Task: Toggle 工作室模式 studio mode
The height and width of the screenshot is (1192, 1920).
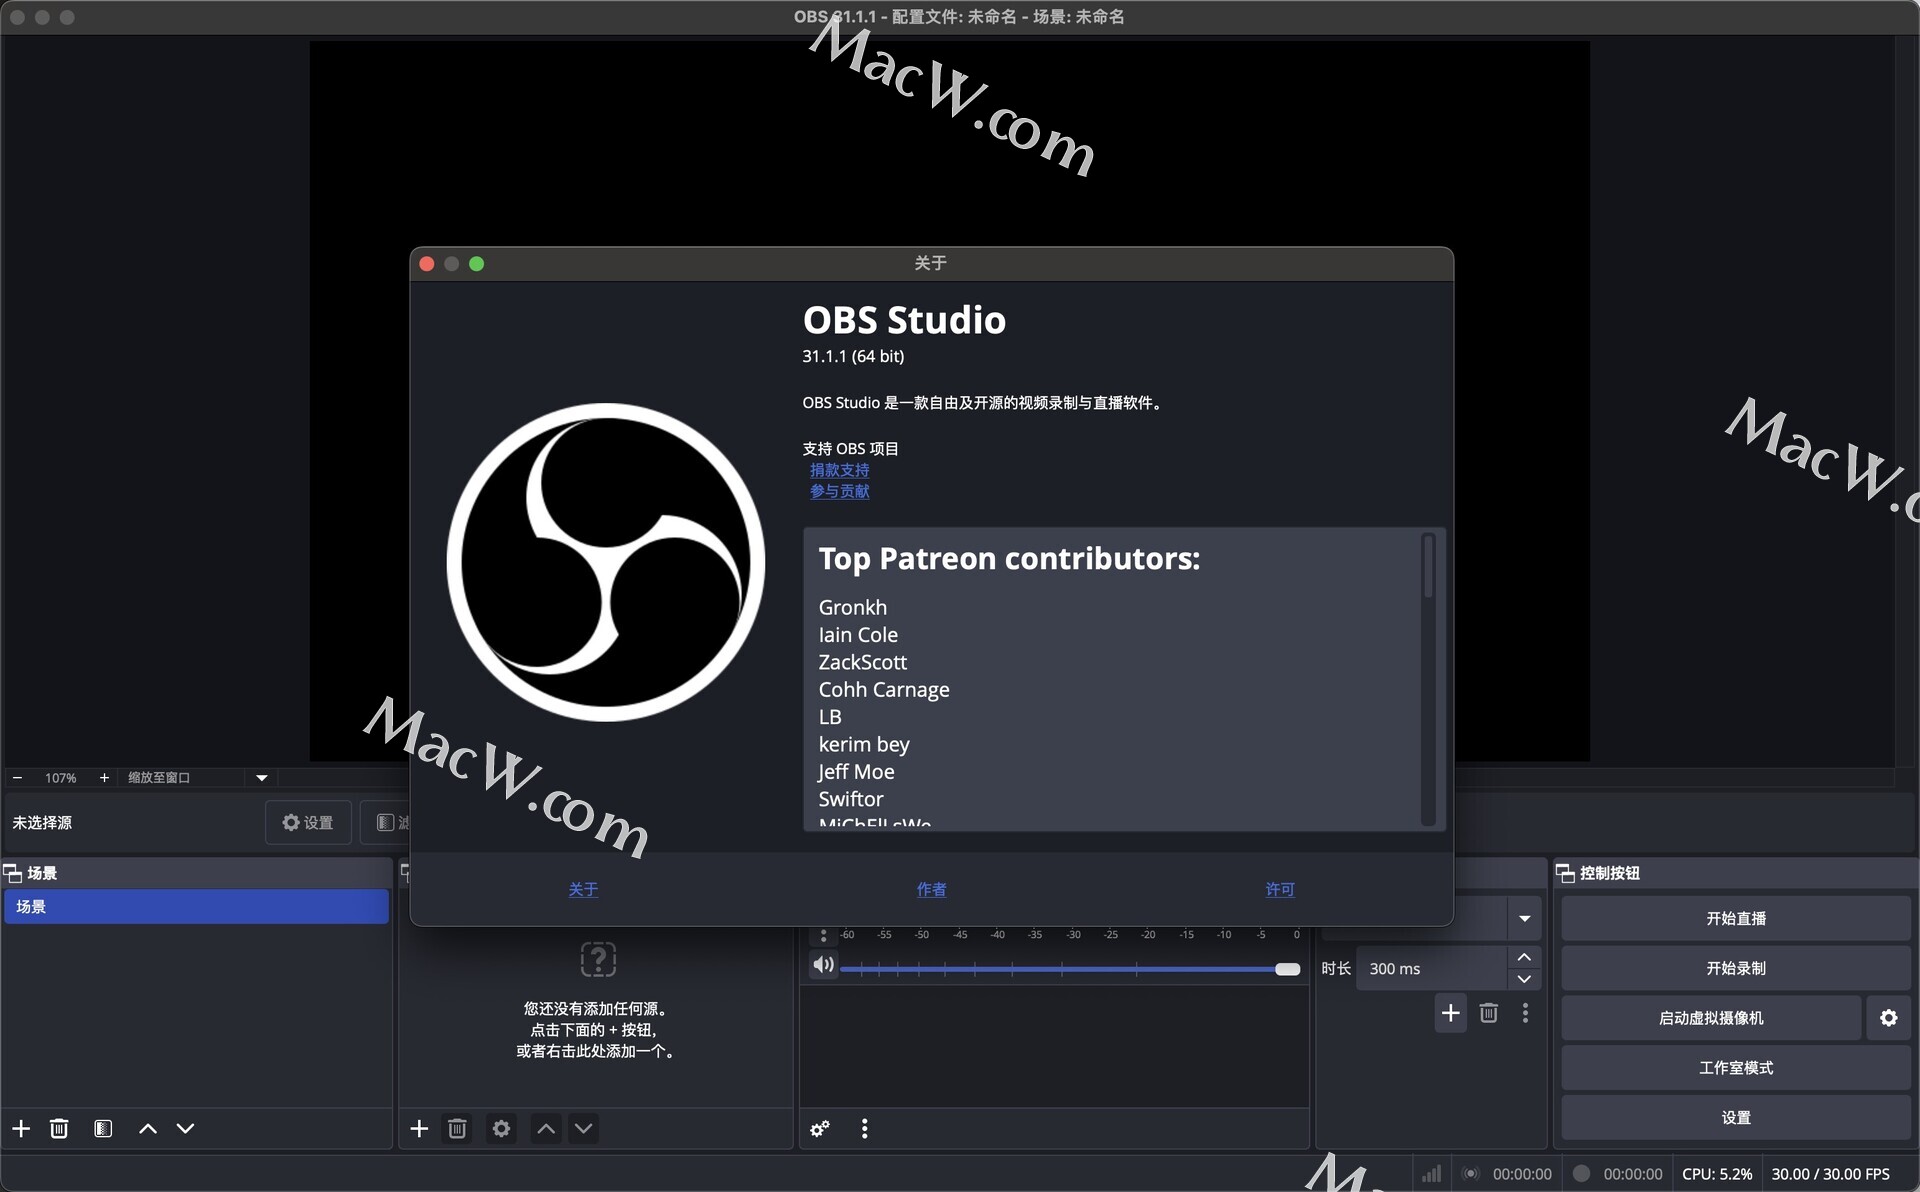Action: point(1735,1068)
